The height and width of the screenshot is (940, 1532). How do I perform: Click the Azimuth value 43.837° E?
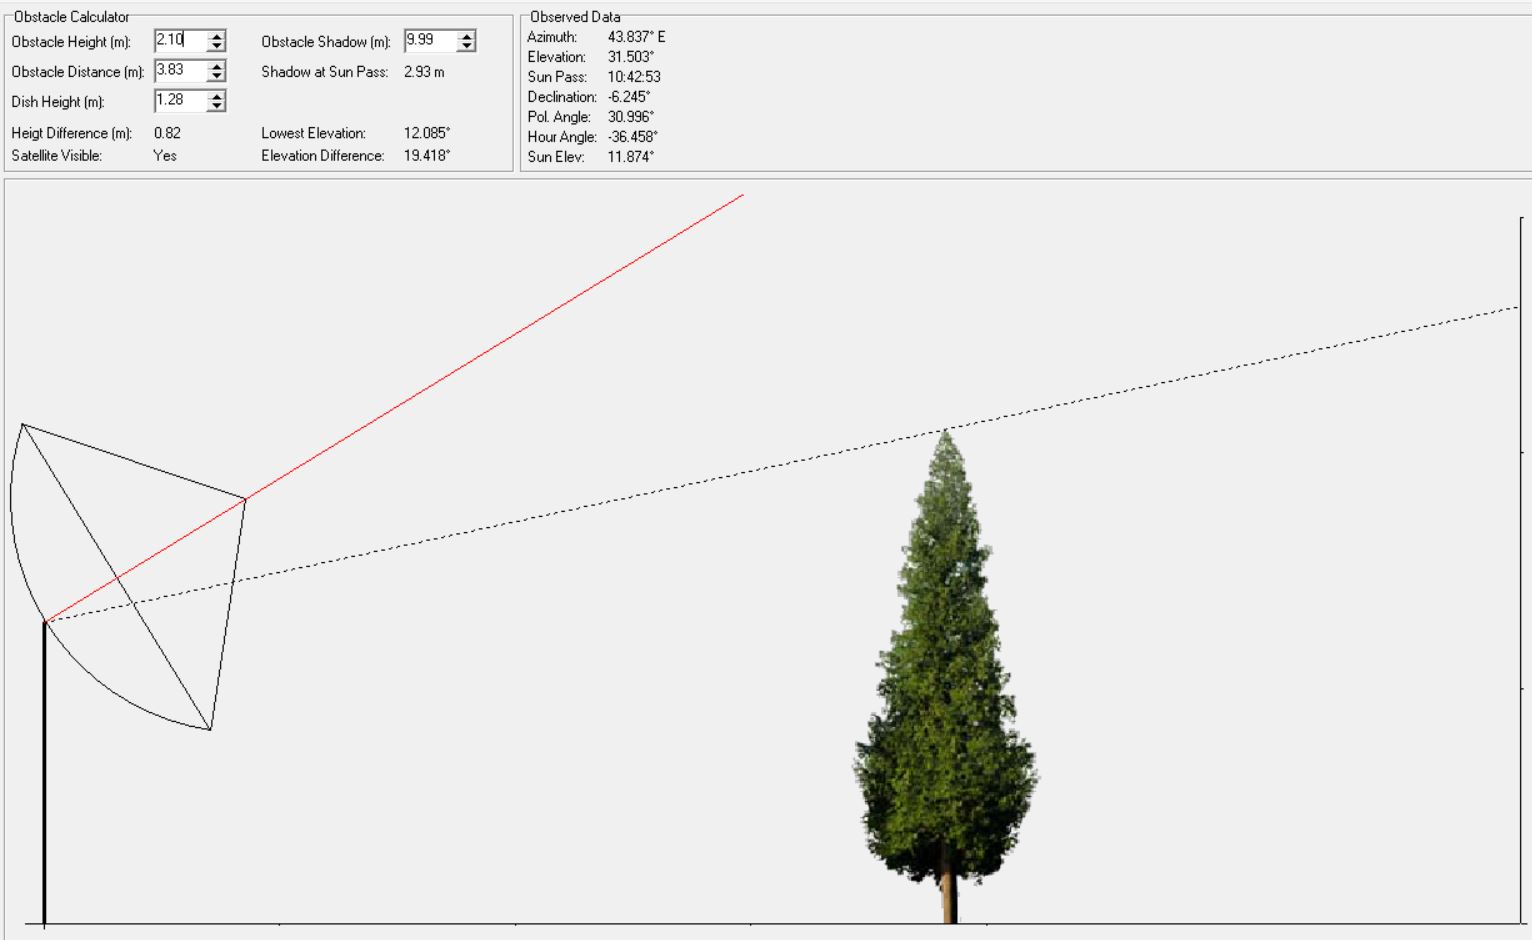point(636,37)
